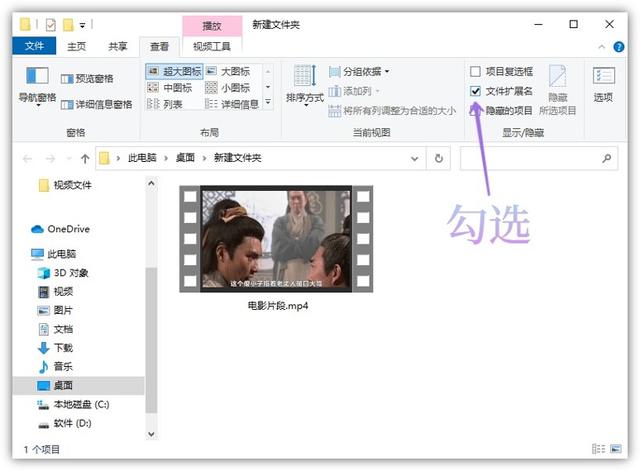Open recent locations dropdown arrow
The image size is (640, 471).
click(69, 158)
